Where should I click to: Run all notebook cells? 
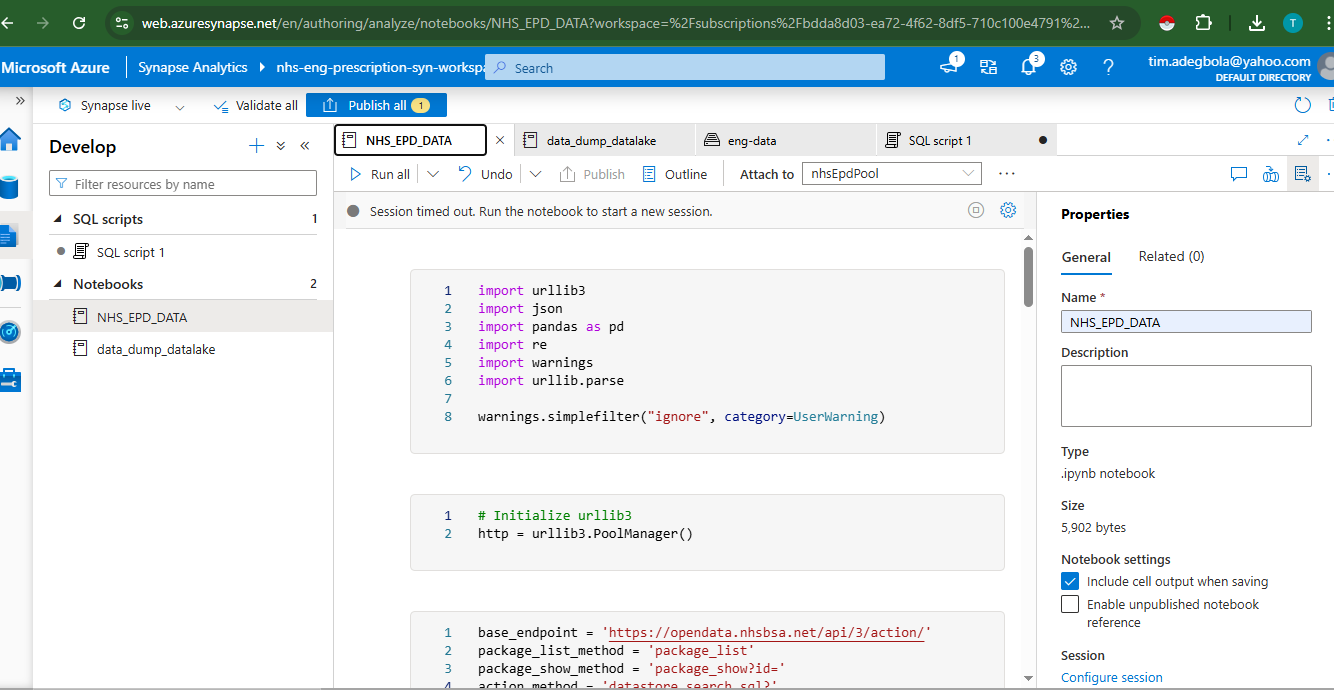[x=379, y=174]
